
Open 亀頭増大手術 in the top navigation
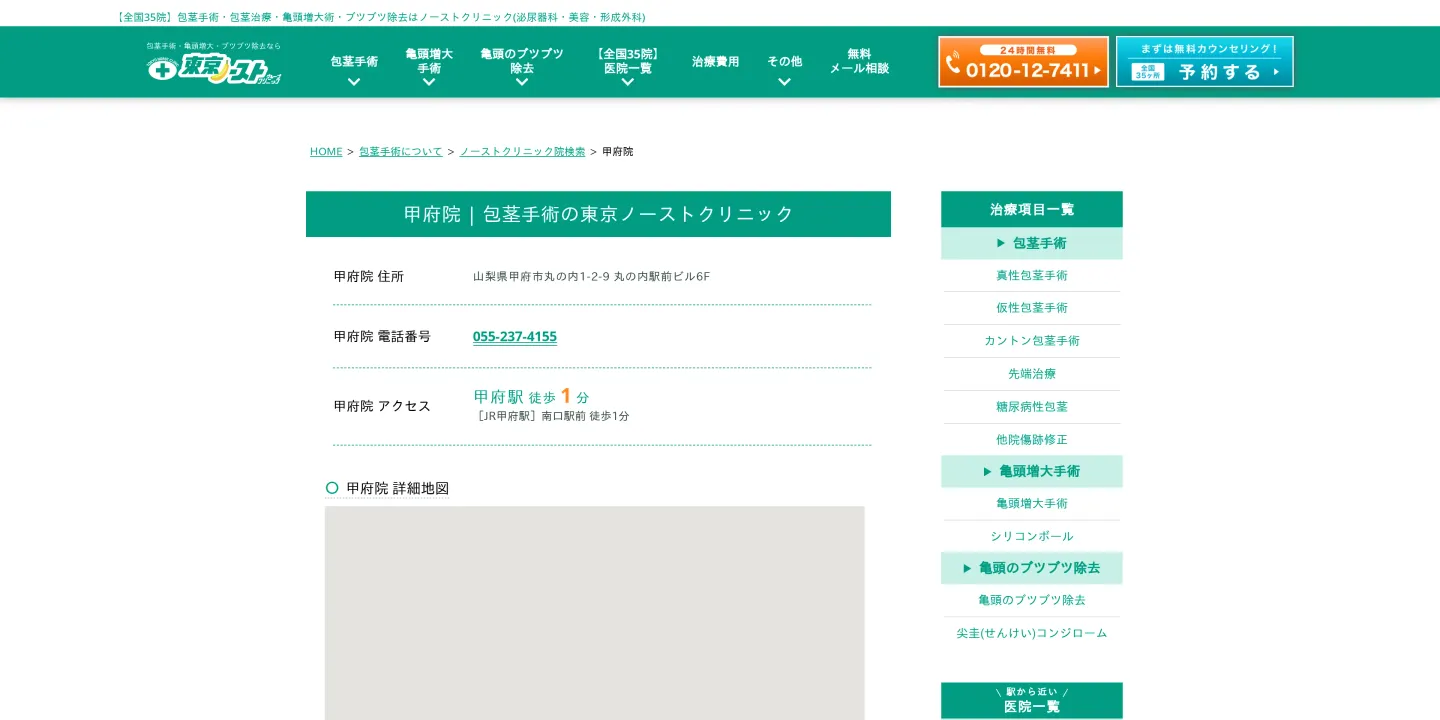pos(429,61)
